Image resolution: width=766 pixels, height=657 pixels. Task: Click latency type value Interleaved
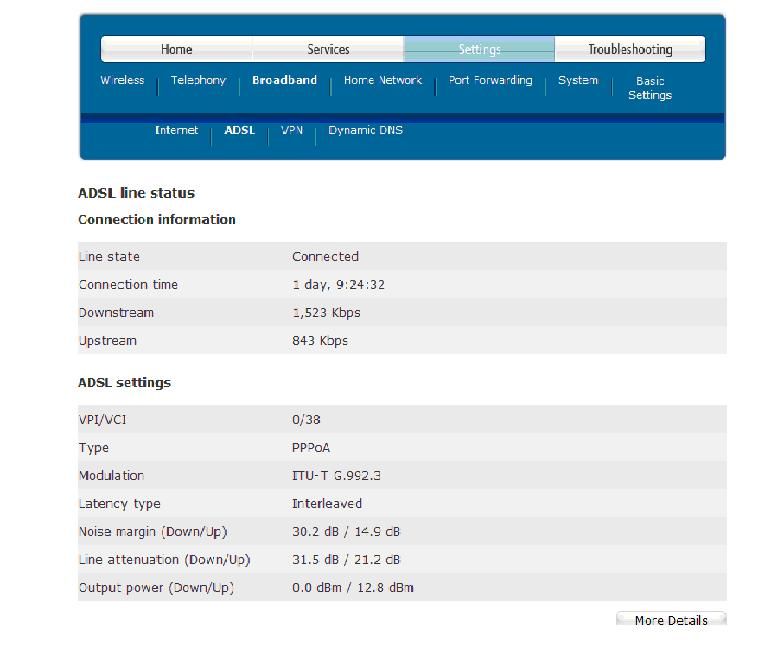[327, 504]
